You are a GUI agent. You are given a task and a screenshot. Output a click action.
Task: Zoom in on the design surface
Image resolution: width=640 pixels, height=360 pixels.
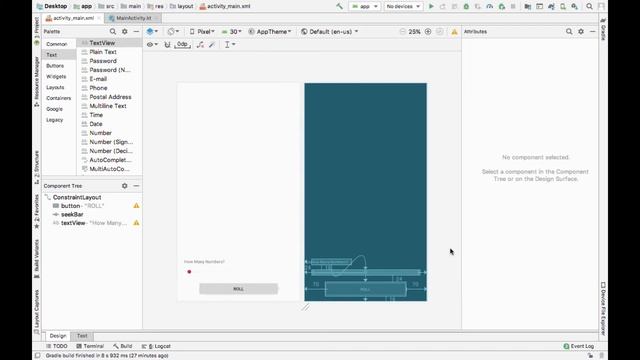pos(428,31)
